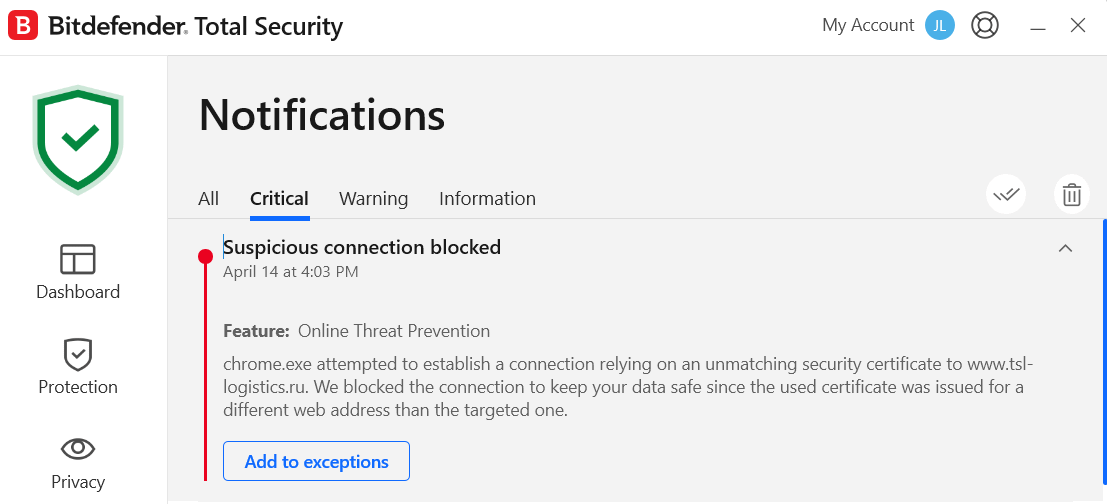
Task: Click the green shield status icon
Action: click(78, 139)
